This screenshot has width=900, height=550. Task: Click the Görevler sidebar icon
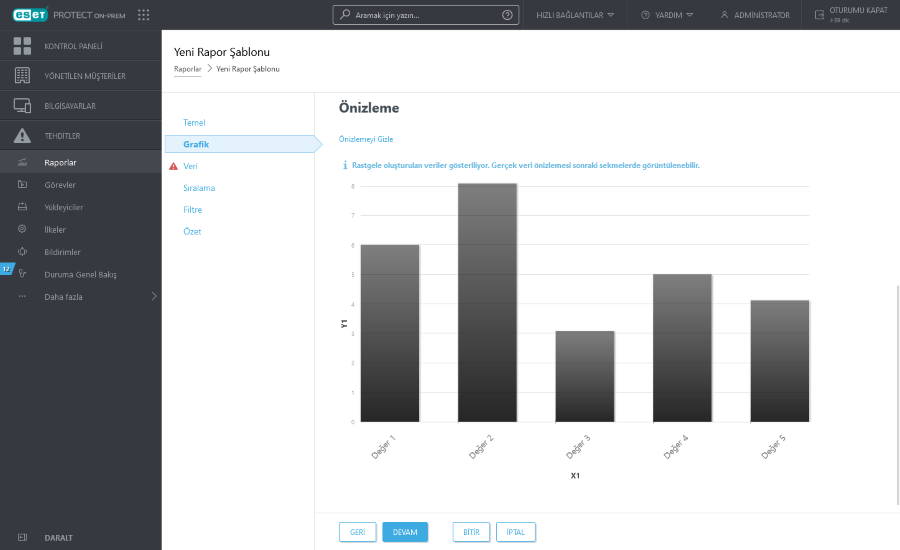(x=22, y=185)
